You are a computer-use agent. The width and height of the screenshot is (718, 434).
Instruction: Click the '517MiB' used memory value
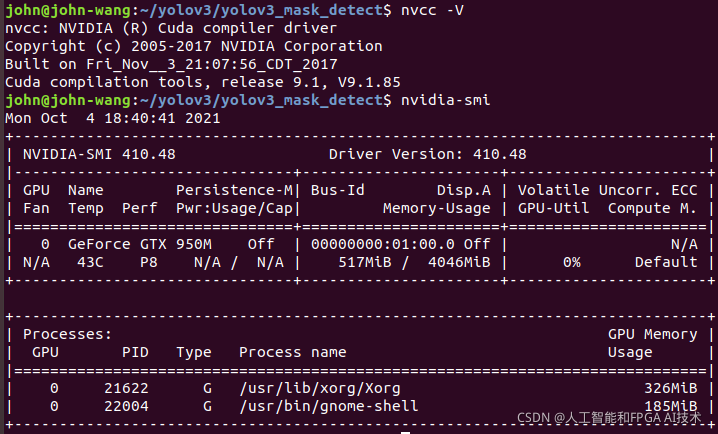tap(365, 262)
